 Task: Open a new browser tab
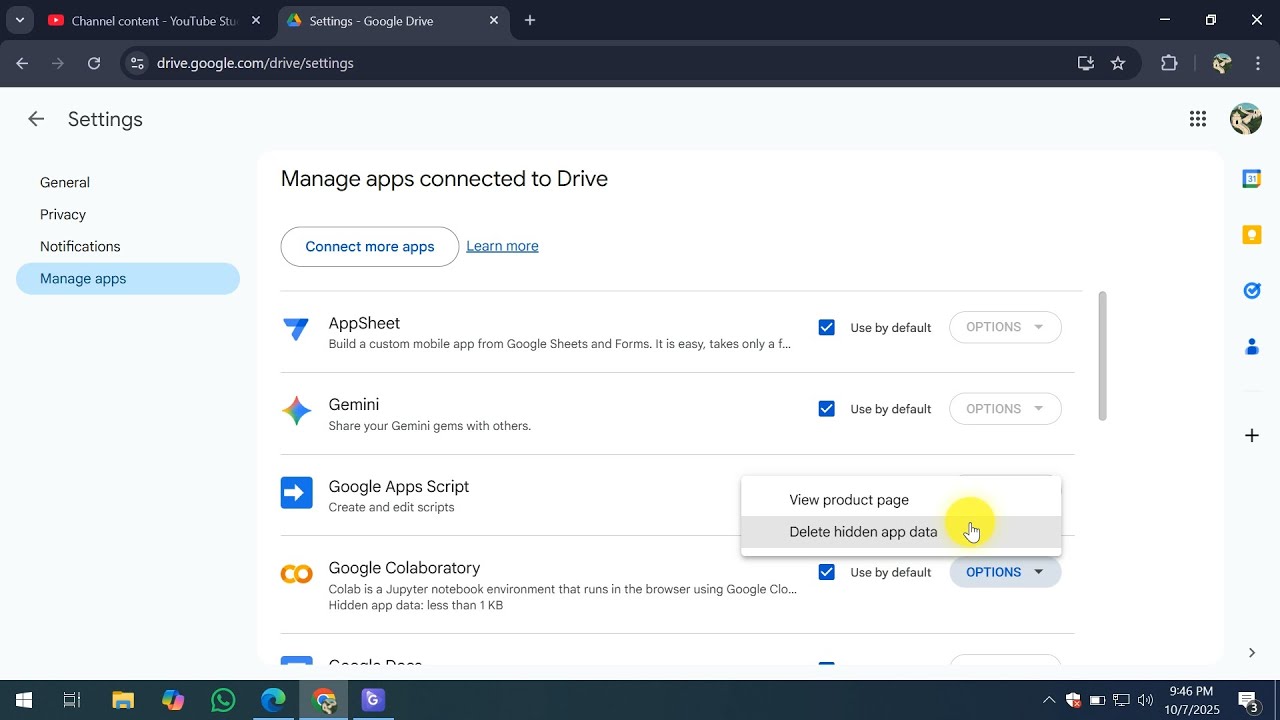click(x=530, y=20)
